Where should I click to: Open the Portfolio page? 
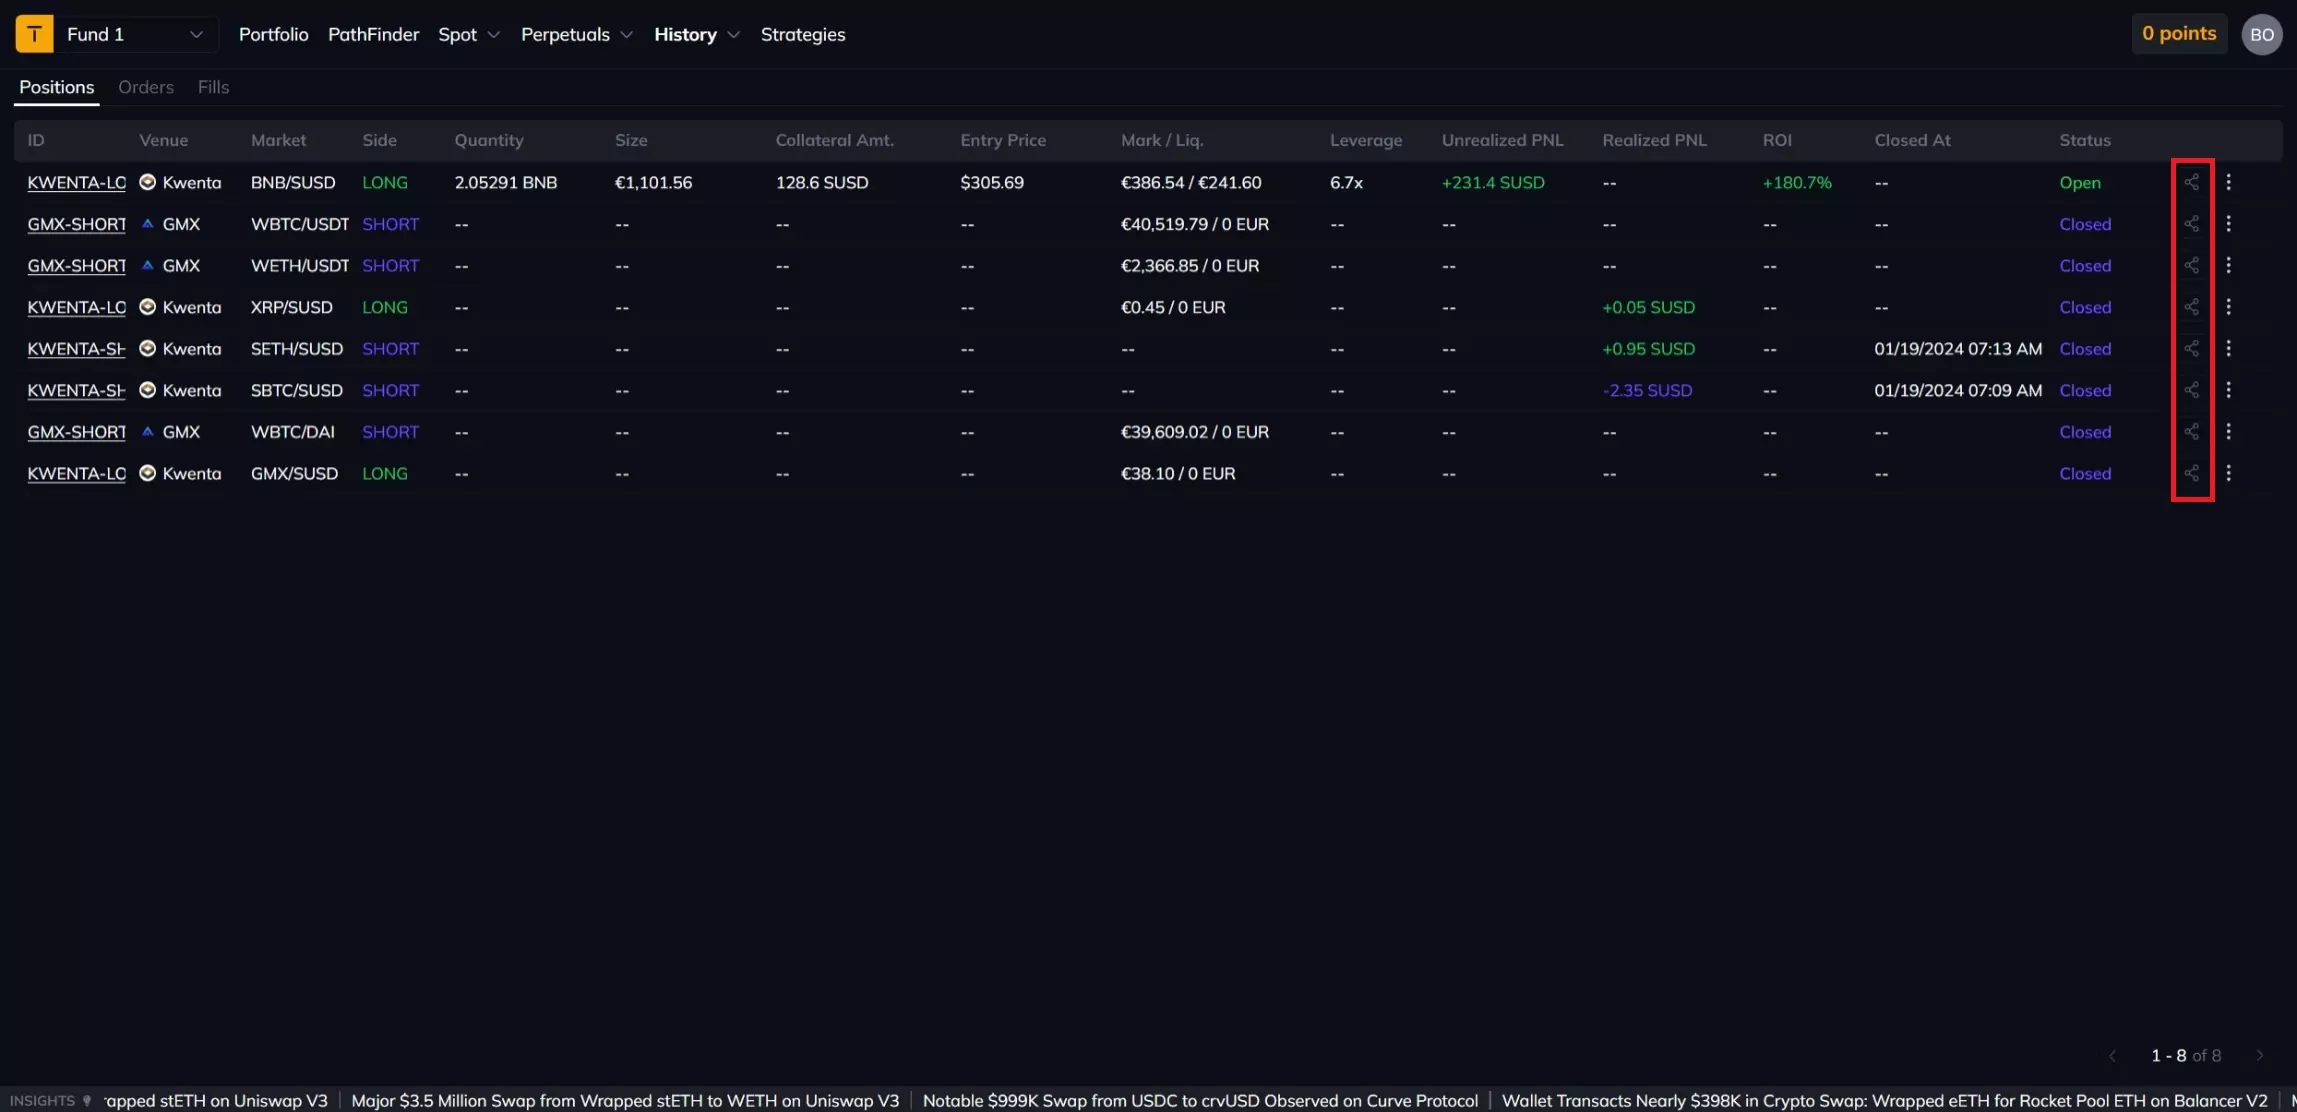click(273, 34)
